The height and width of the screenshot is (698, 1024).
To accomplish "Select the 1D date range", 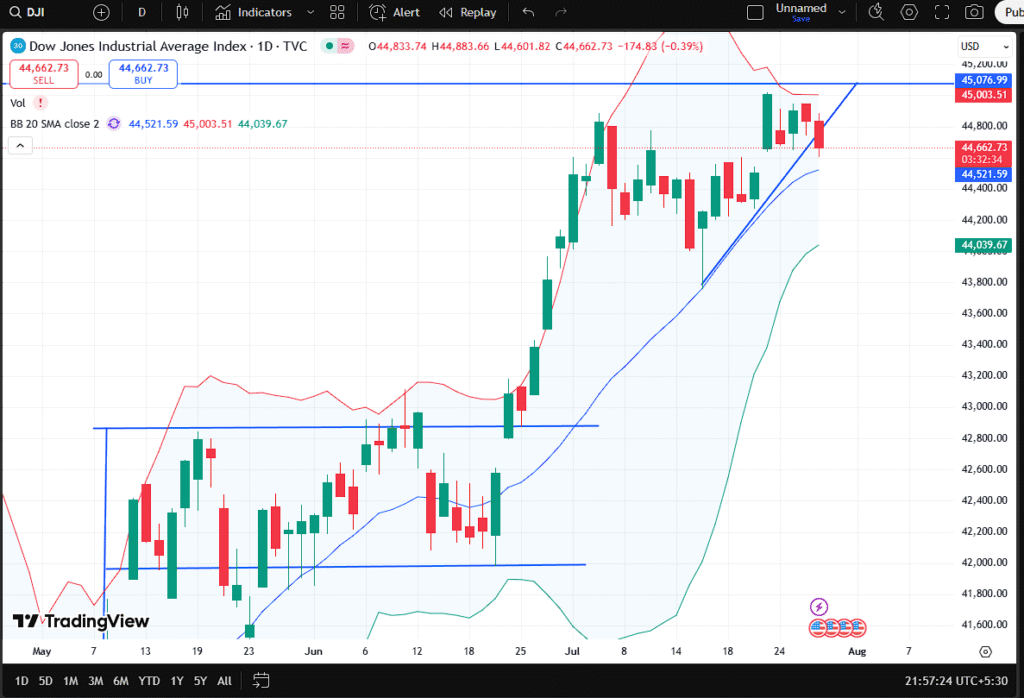I will tap(22, 681).
